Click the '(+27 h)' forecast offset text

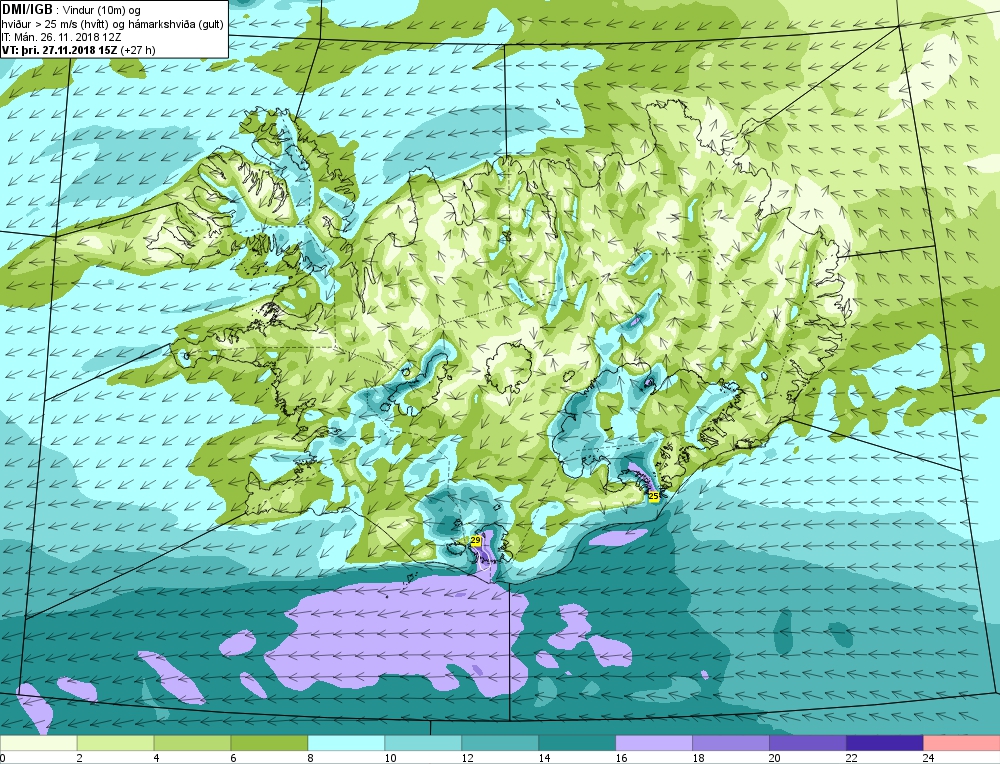tap(139, 50)
